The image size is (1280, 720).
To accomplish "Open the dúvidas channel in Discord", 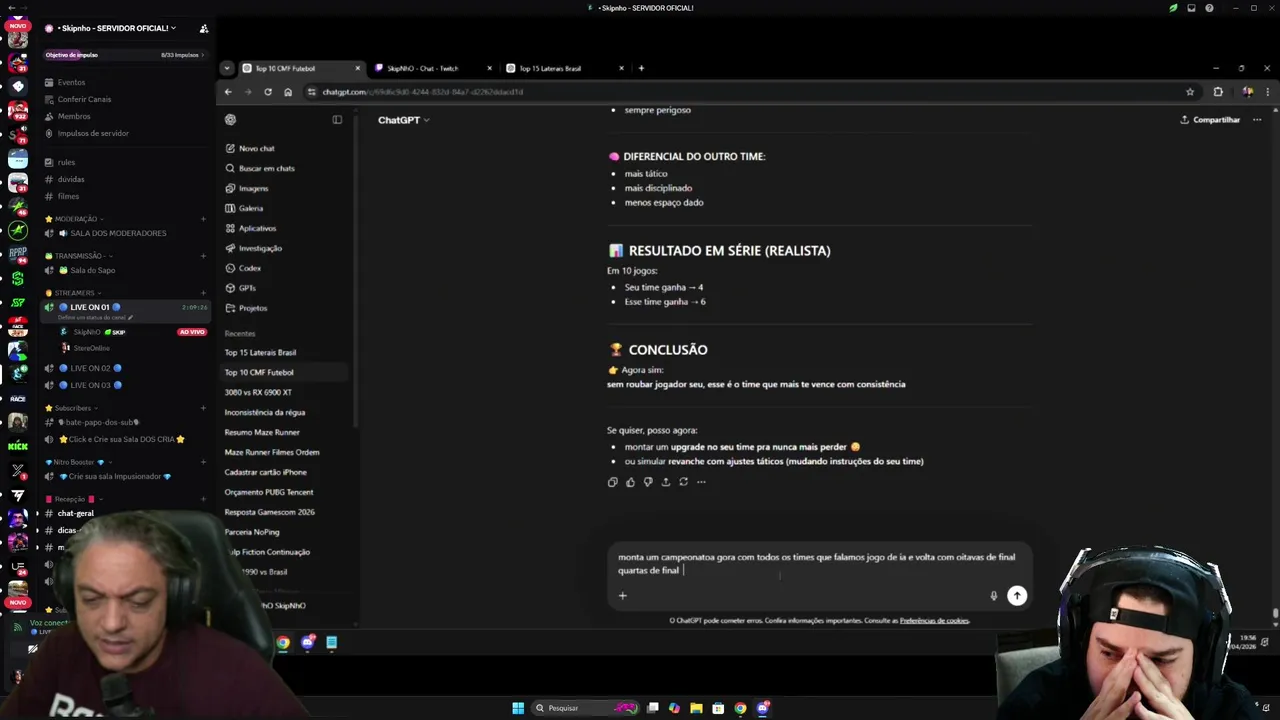I will pyautogui.click(x=71, y=179).
